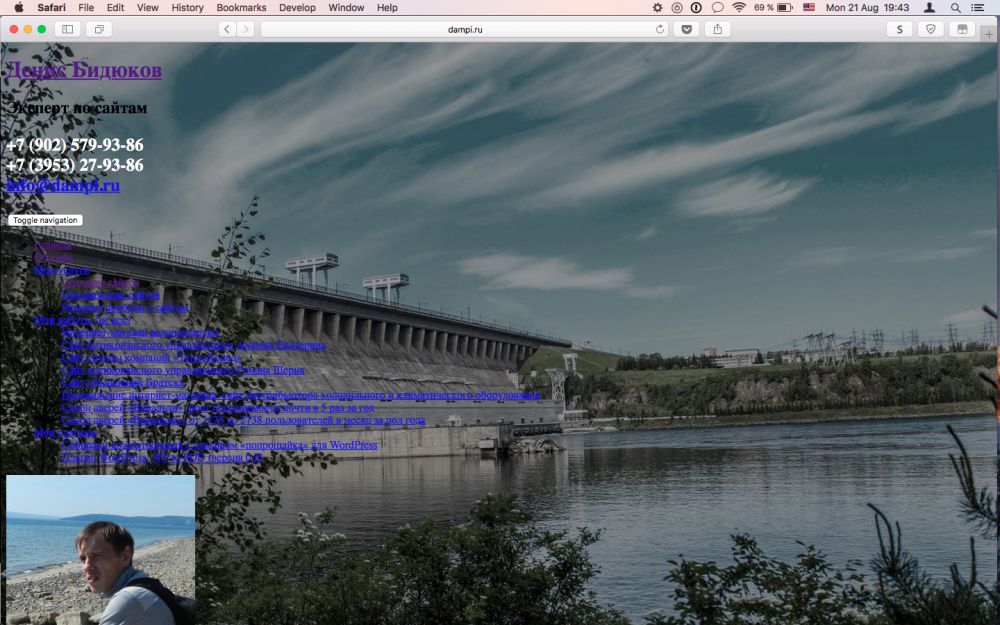Open the tab overview icon
This screenshot has width=1000, height=625.
(99, 29)
